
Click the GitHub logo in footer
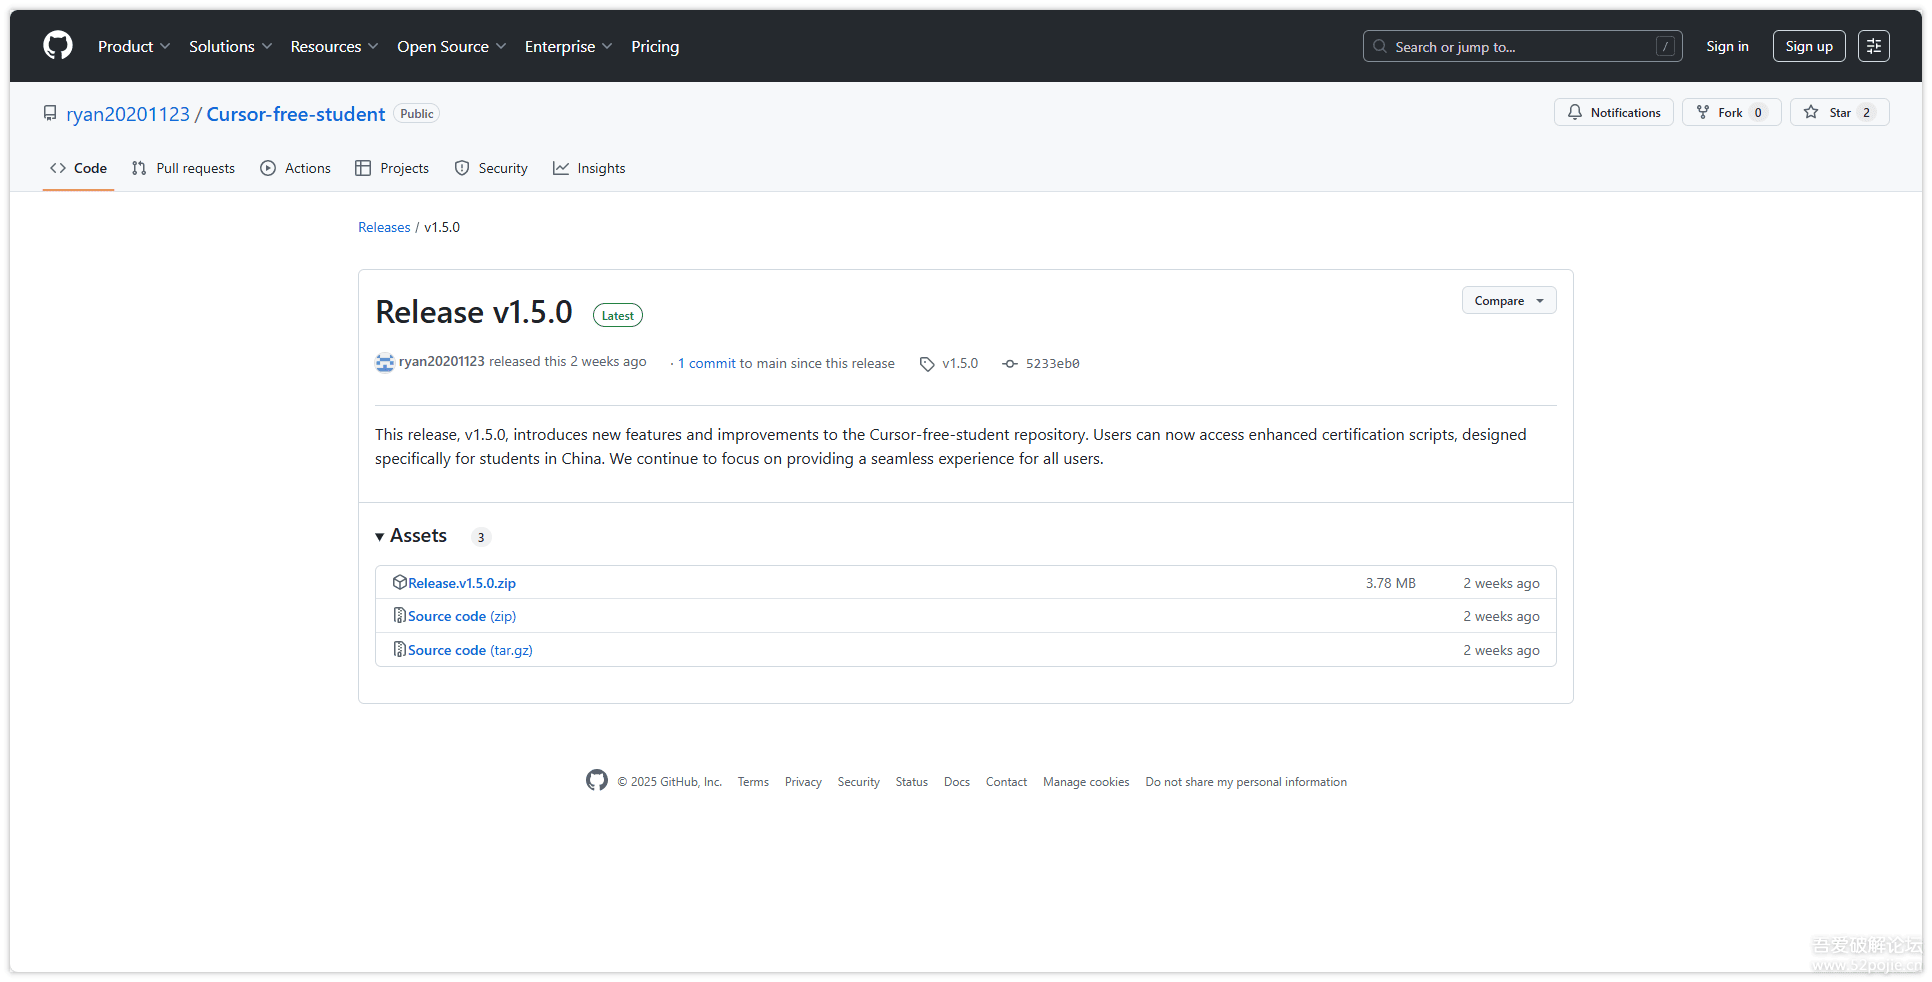click(x=597, y=781)
